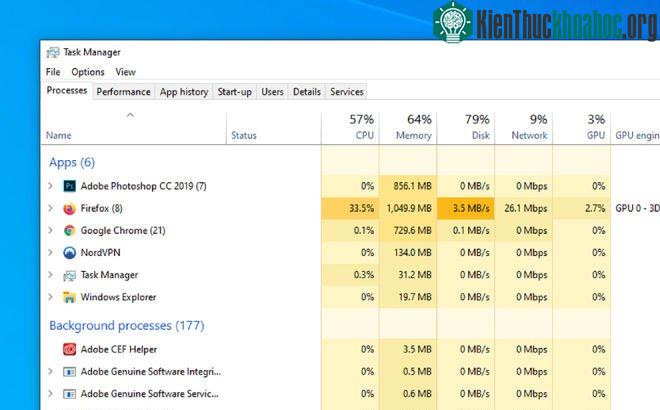Click Chrome memory value 729.6 MB
Viewport: 660px width, 410px height.
[412, 231]
